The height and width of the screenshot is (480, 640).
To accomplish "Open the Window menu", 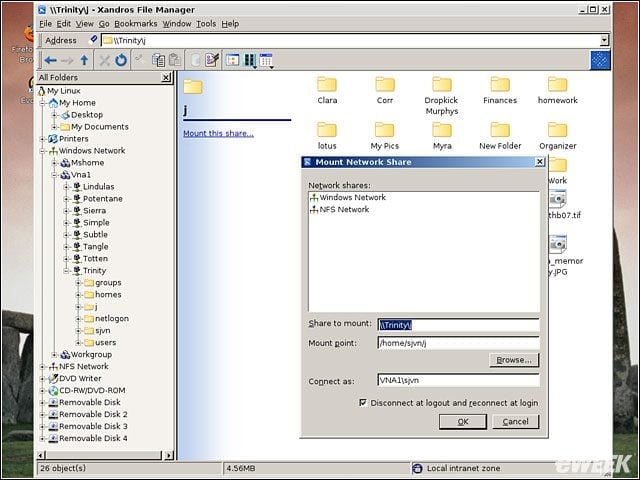I will pos(177,24).
